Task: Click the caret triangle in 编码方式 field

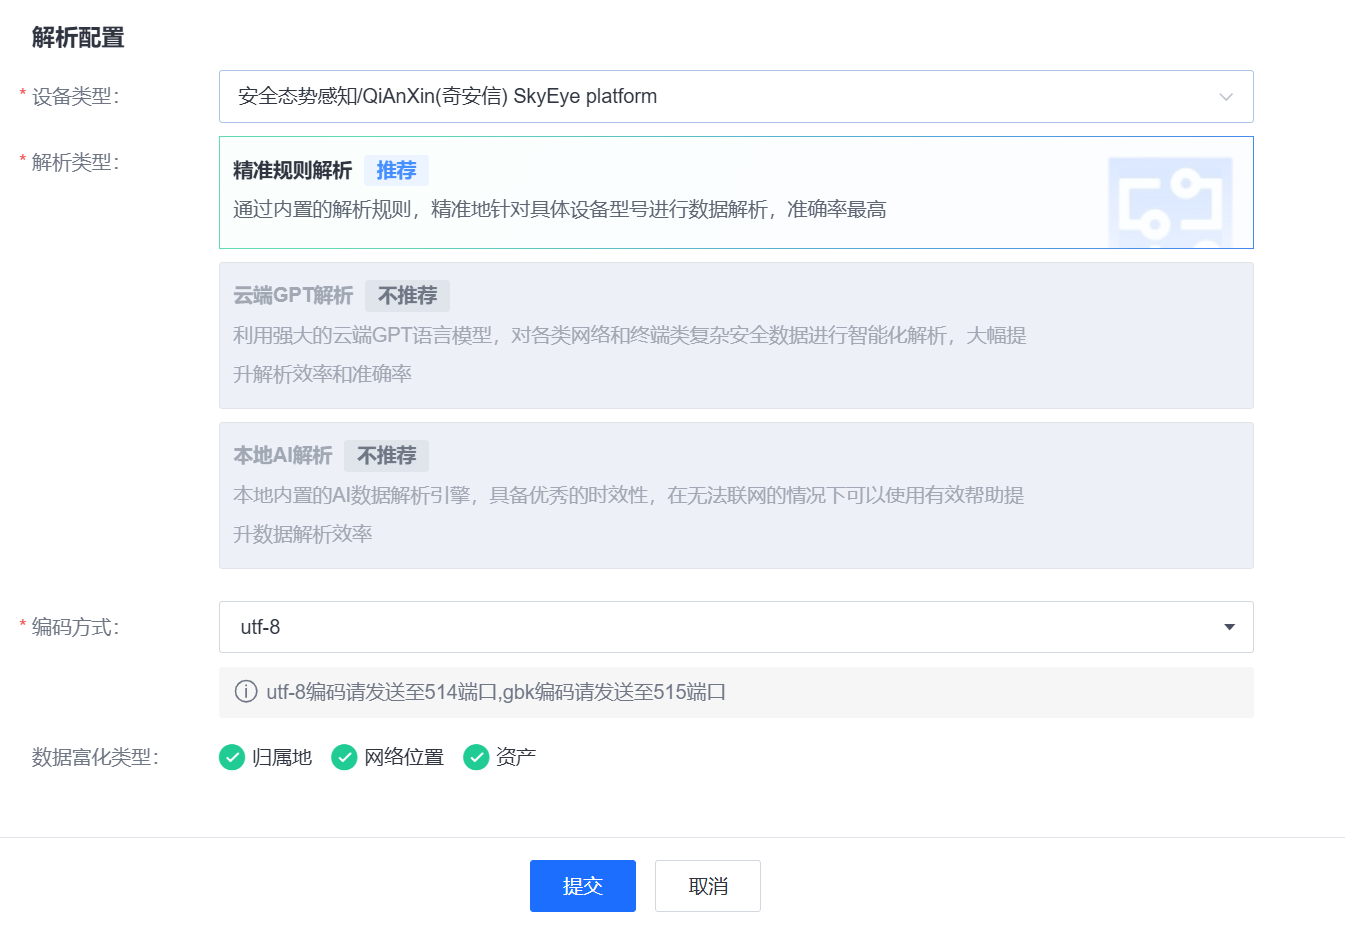Action: pos(1229,627)
